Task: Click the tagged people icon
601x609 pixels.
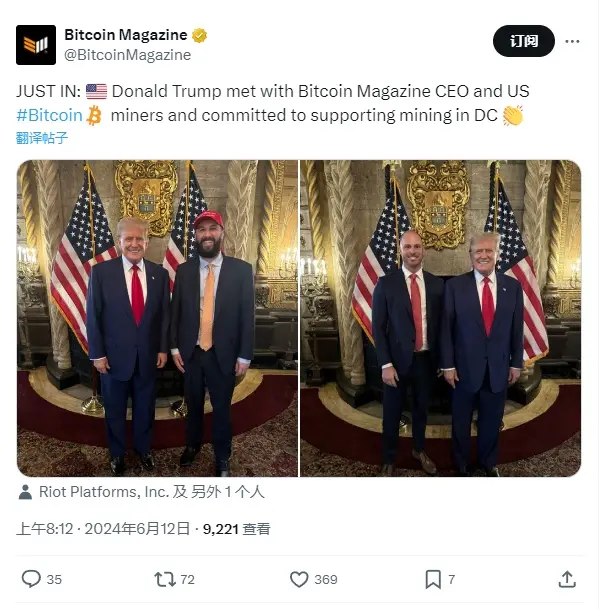Action: (25, 492)
